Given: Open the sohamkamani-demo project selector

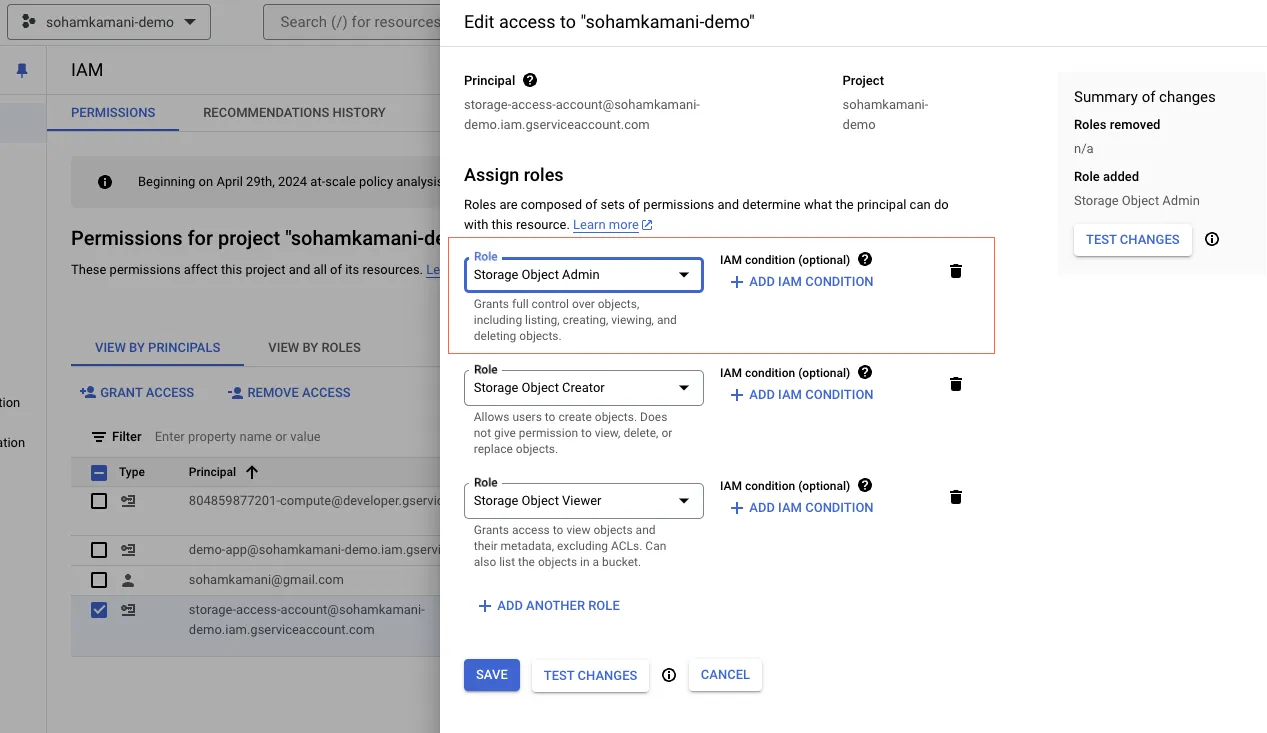Looking at the screenshot, I should tap(108, 21).
